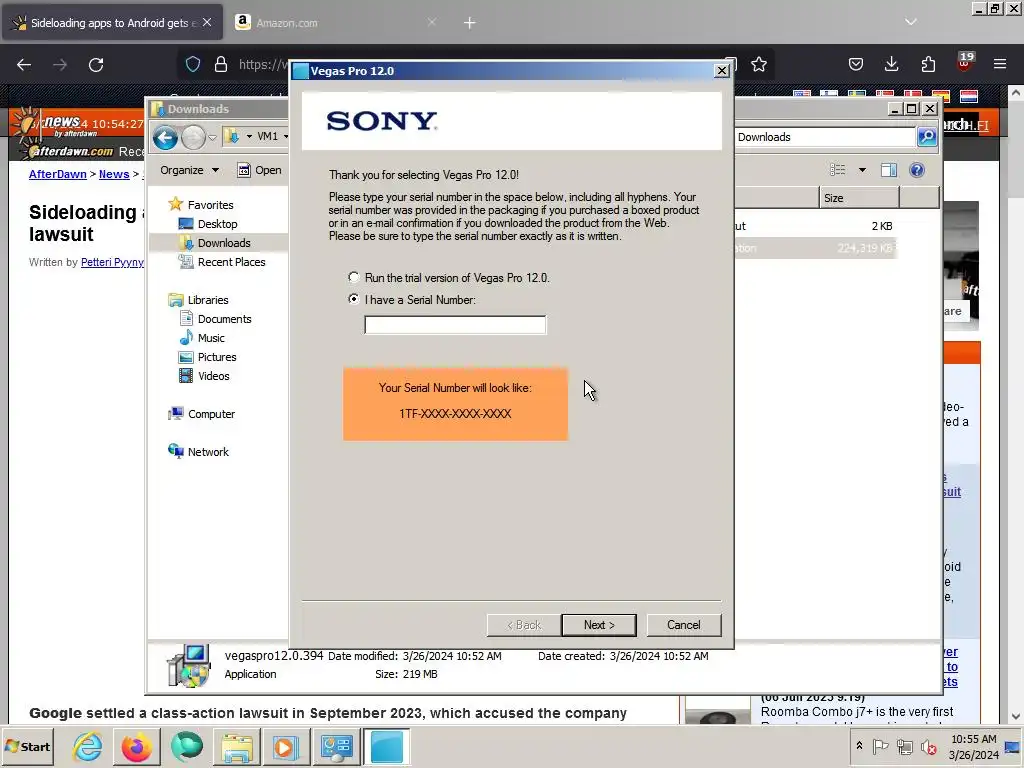Open recent pages dropdown beside Explorer forward button

tap(212, 138)
